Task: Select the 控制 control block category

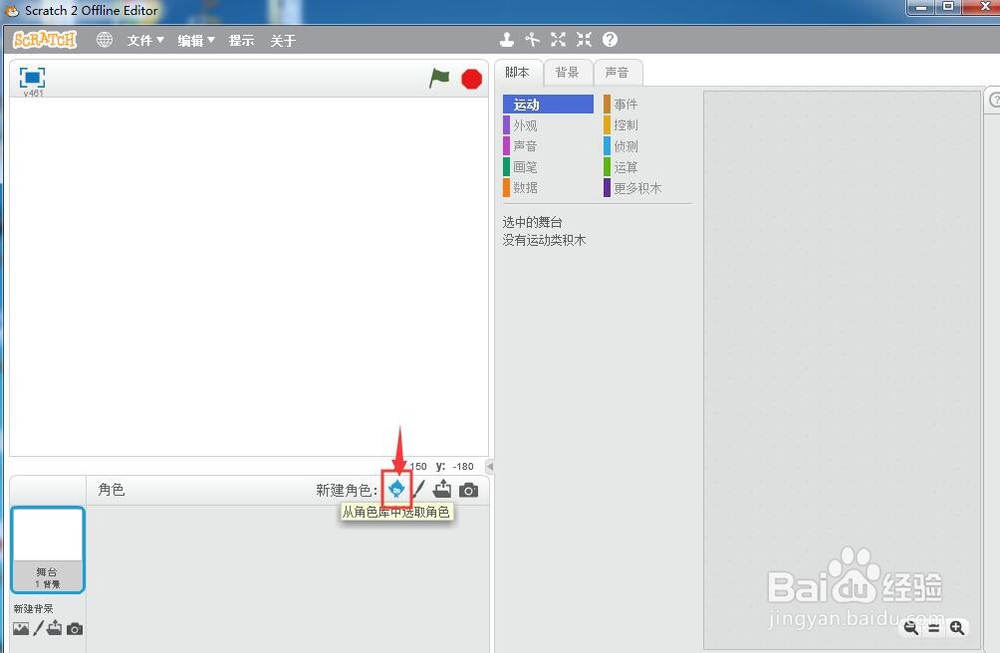Action: [x=647, y=125]
